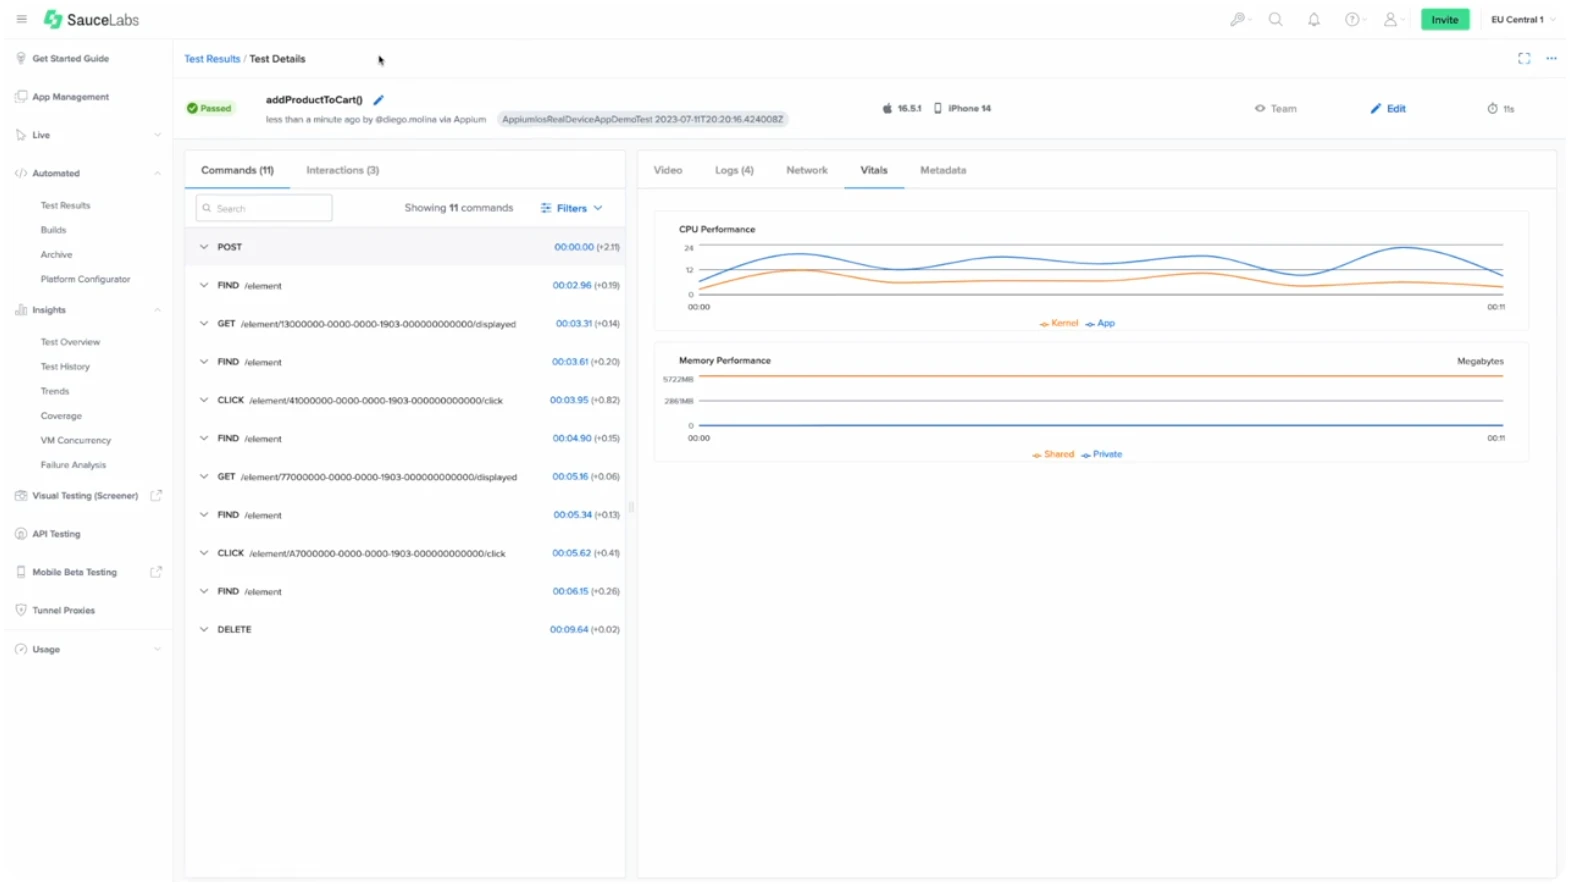Click the Get Started Guide lightbulb icon

[x=21, y=58]
